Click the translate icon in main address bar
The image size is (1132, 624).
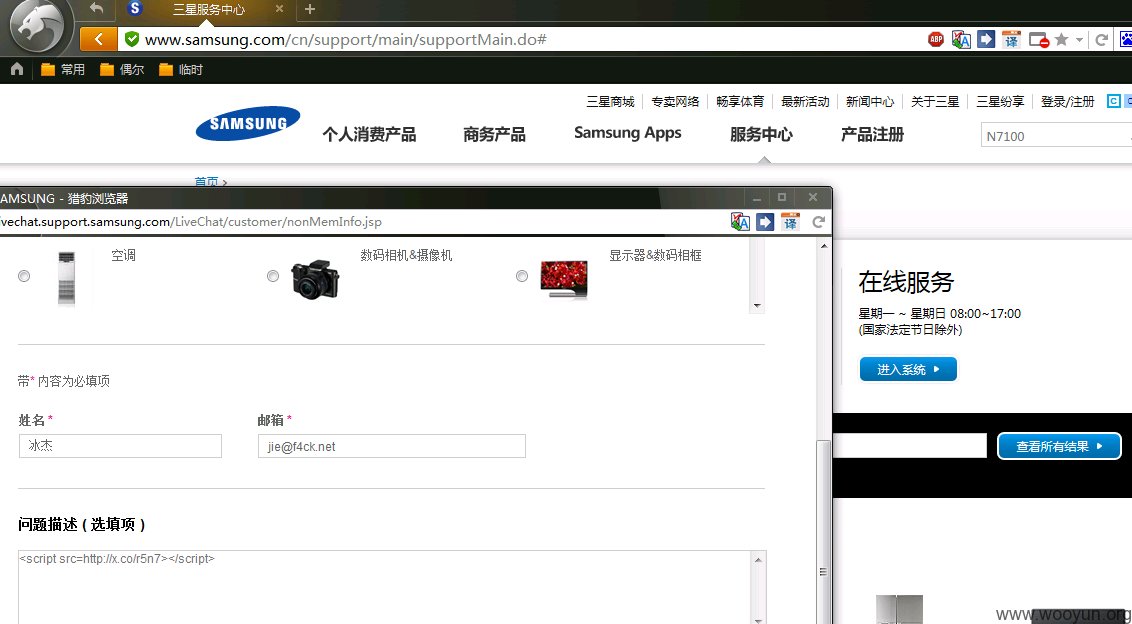pos(961,40)
